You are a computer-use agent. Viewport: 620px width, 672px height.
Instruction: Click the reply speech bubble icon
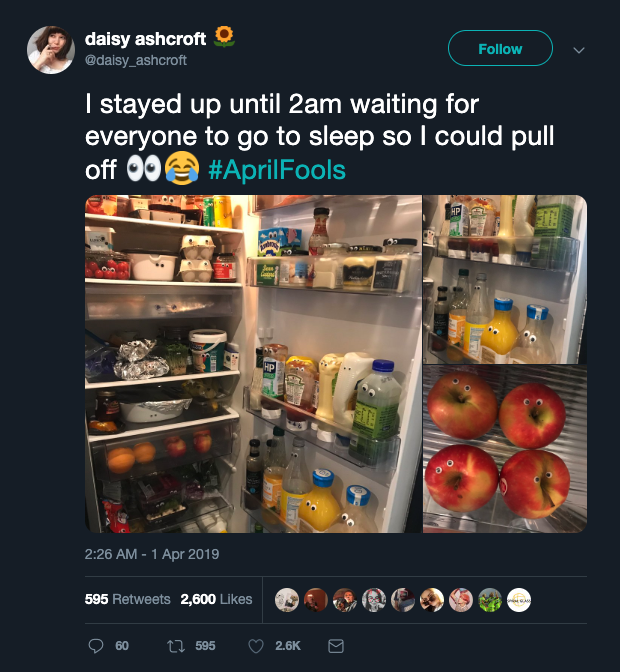96,646
